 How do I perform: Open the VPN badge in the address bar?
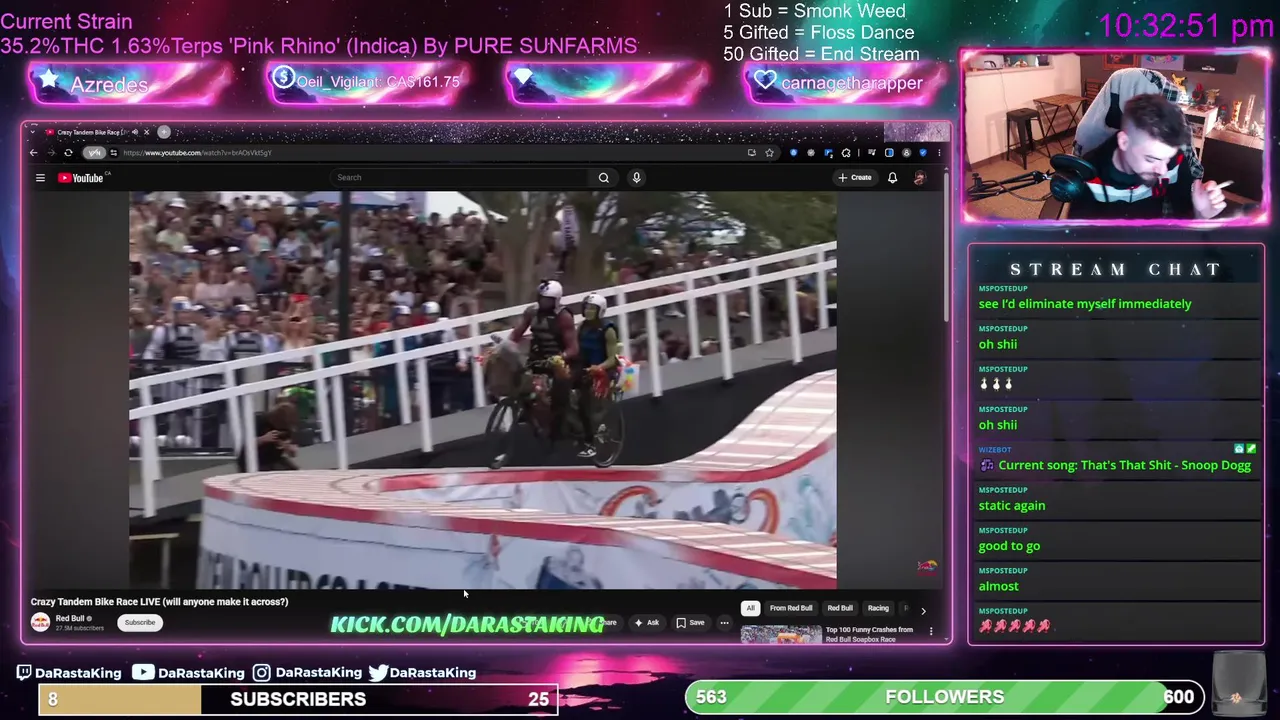(94, 152)
